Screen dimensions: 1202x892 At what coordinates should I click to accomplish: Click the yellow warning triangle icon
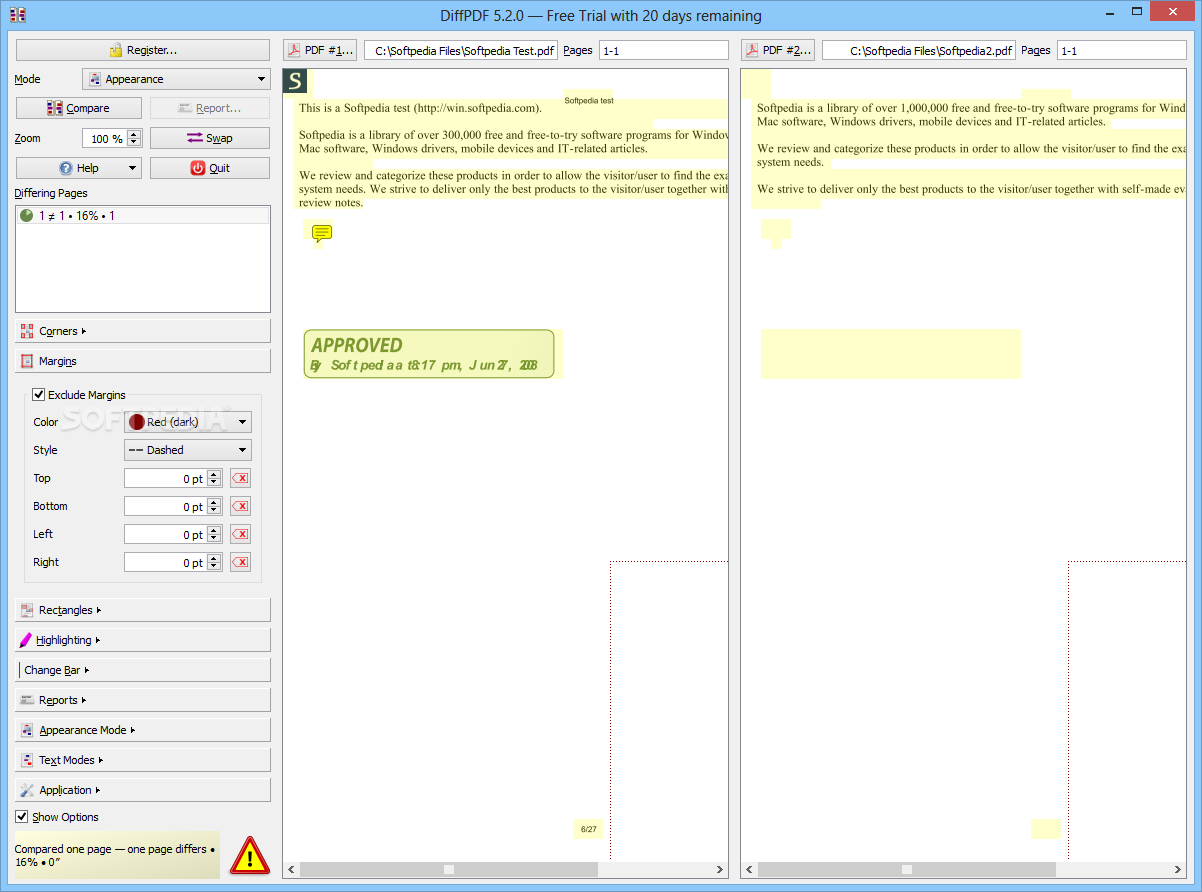click(250, 857)
